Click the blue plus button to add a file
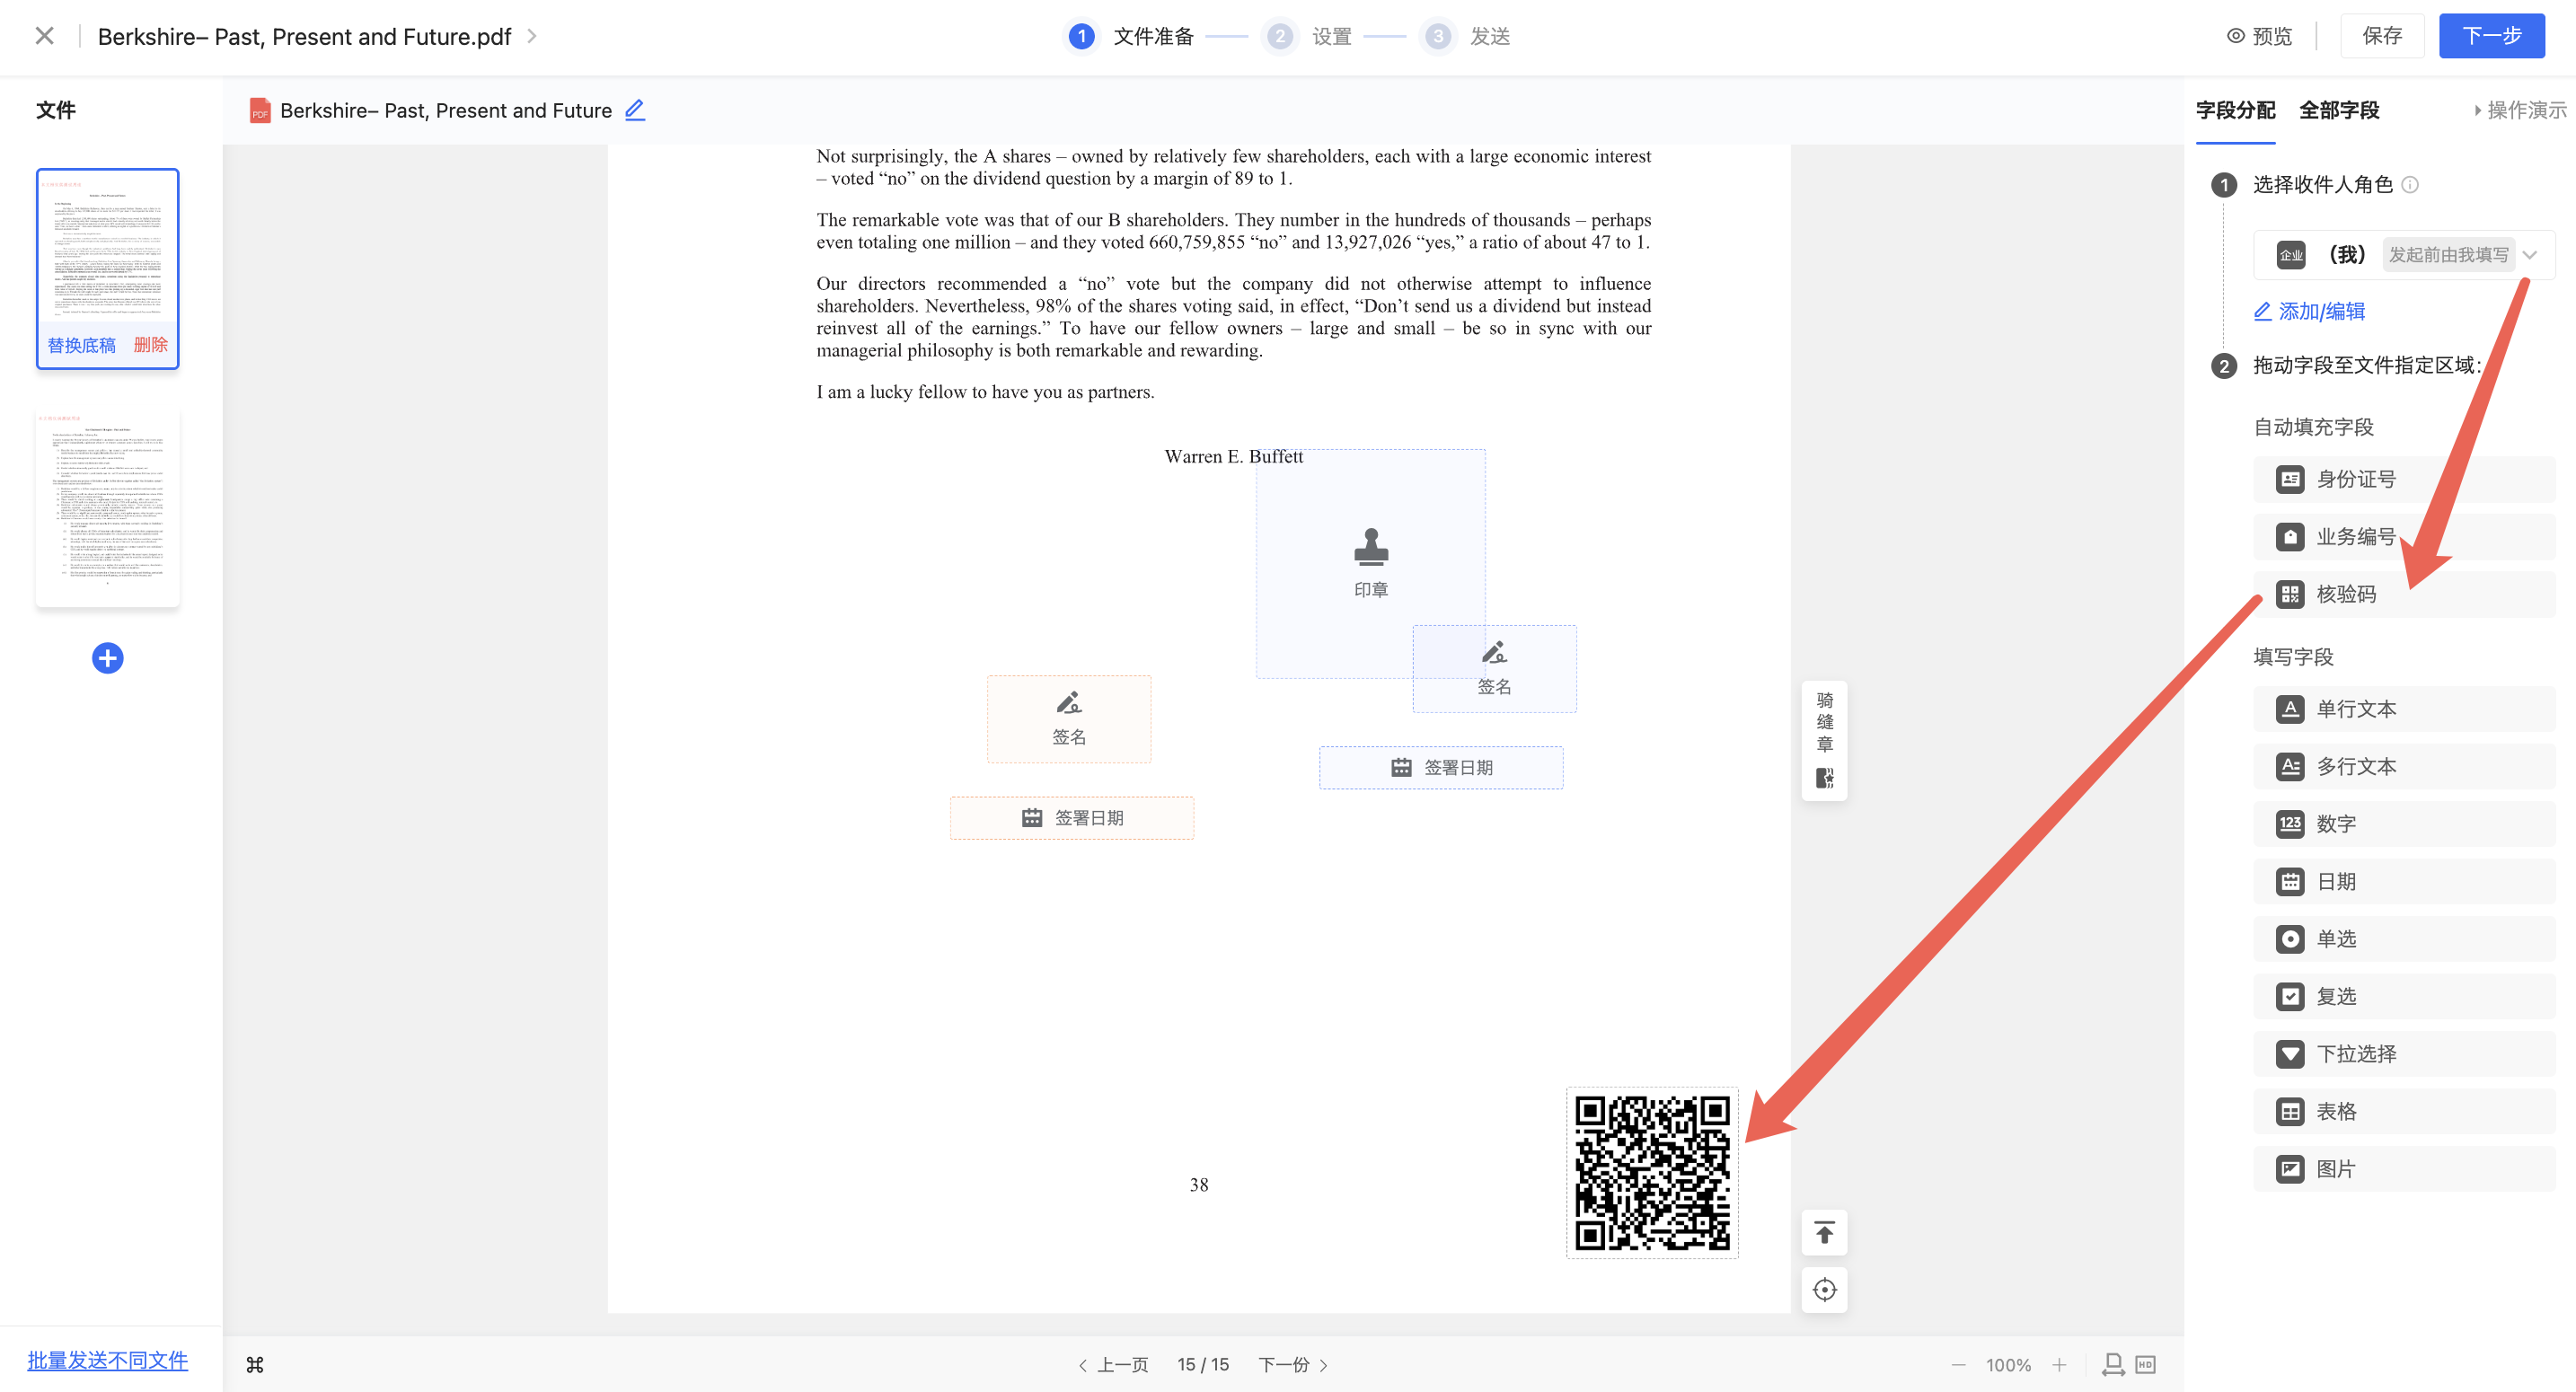 [x=107, y=658]
